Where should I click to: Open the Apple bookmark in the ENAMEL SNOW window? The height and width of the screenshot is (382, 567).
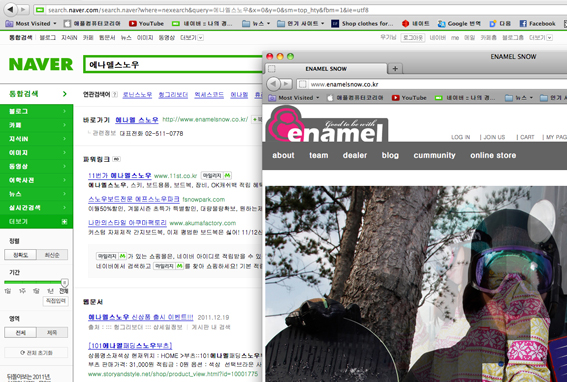[355, 98]
